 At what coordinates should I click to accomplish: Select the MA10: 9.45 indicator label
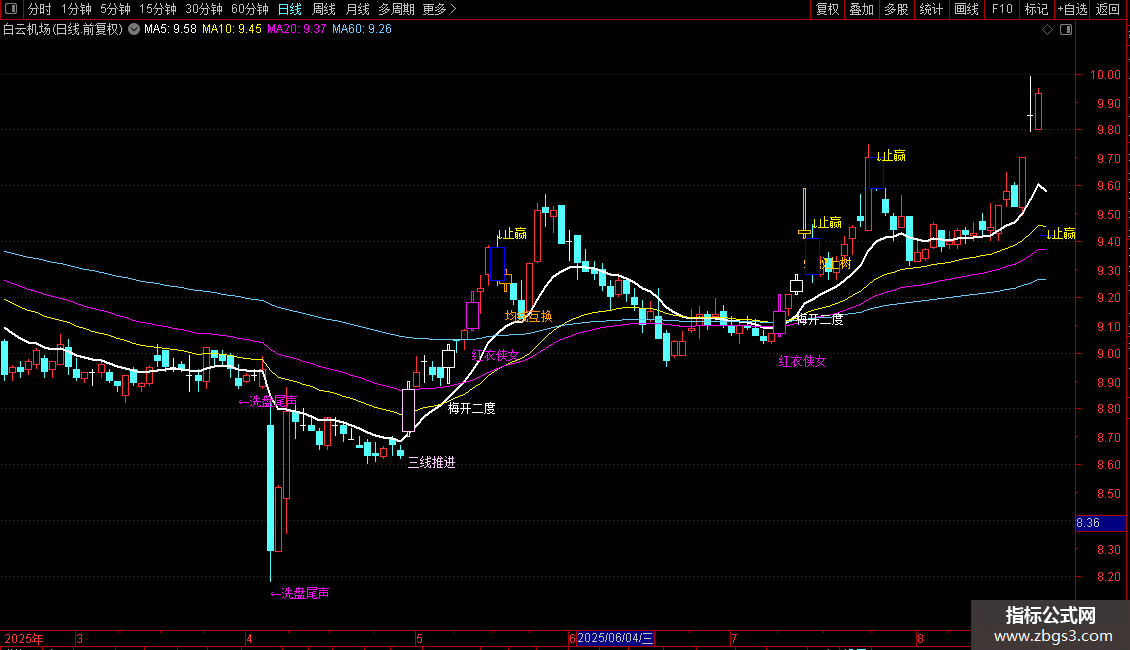pos(231,30)
